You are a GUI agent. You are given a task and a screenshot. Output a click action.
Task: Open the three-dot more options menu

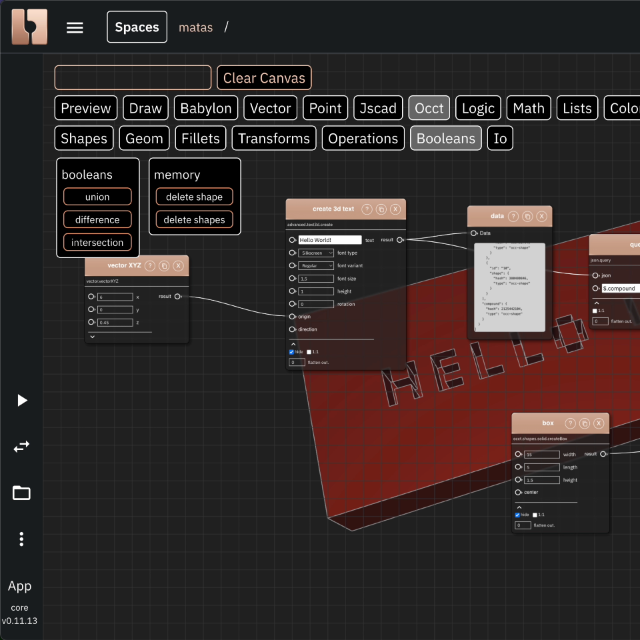pyautogui.click(x=21, y=539)
